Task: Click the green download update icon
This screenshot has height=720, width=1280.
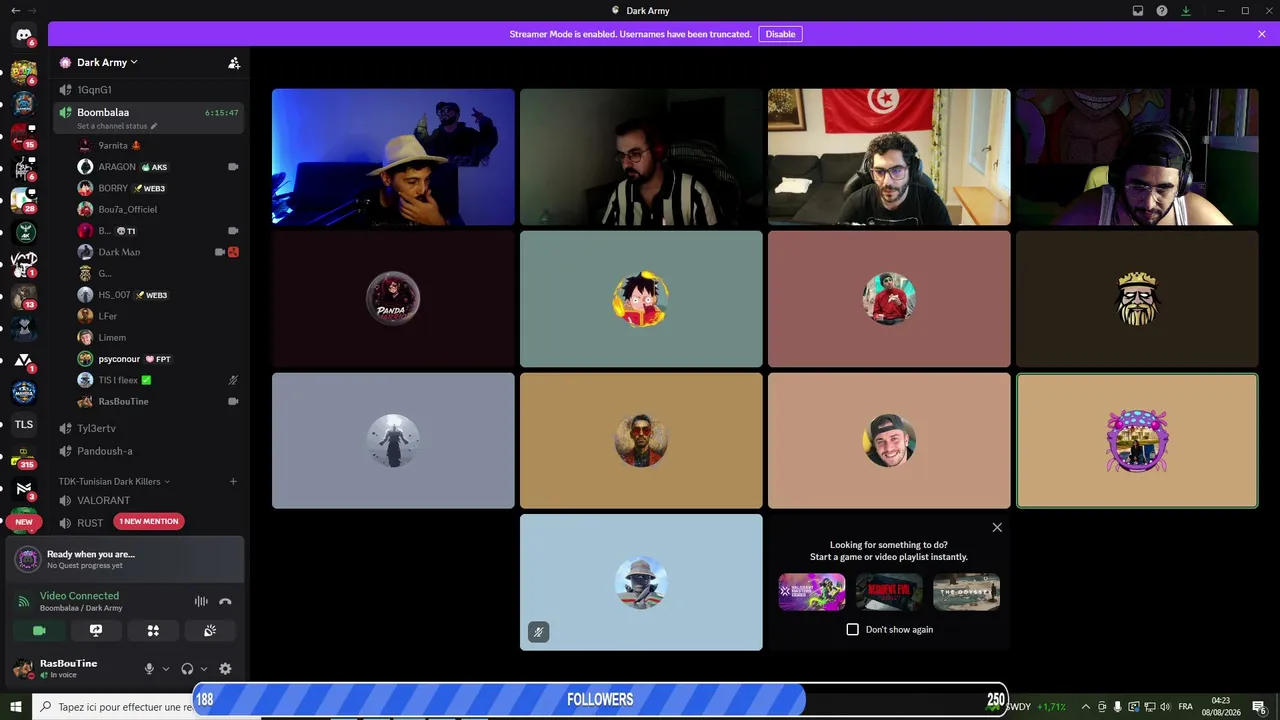Action: tap(1186, 11)
